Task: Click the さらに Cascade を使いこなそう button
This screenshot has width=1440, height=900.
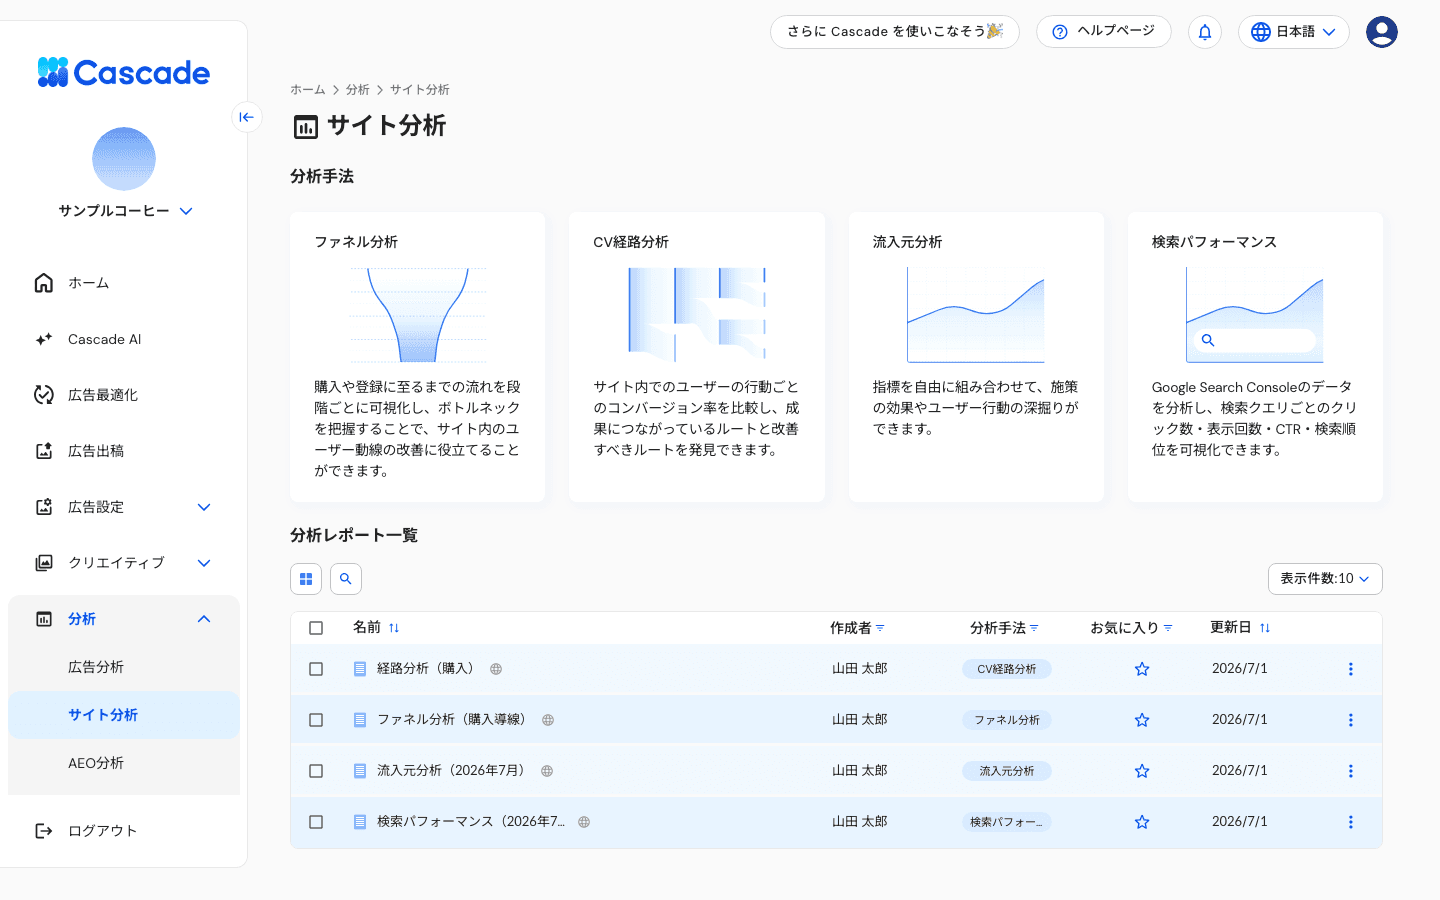Action: [x=895, y=31]
